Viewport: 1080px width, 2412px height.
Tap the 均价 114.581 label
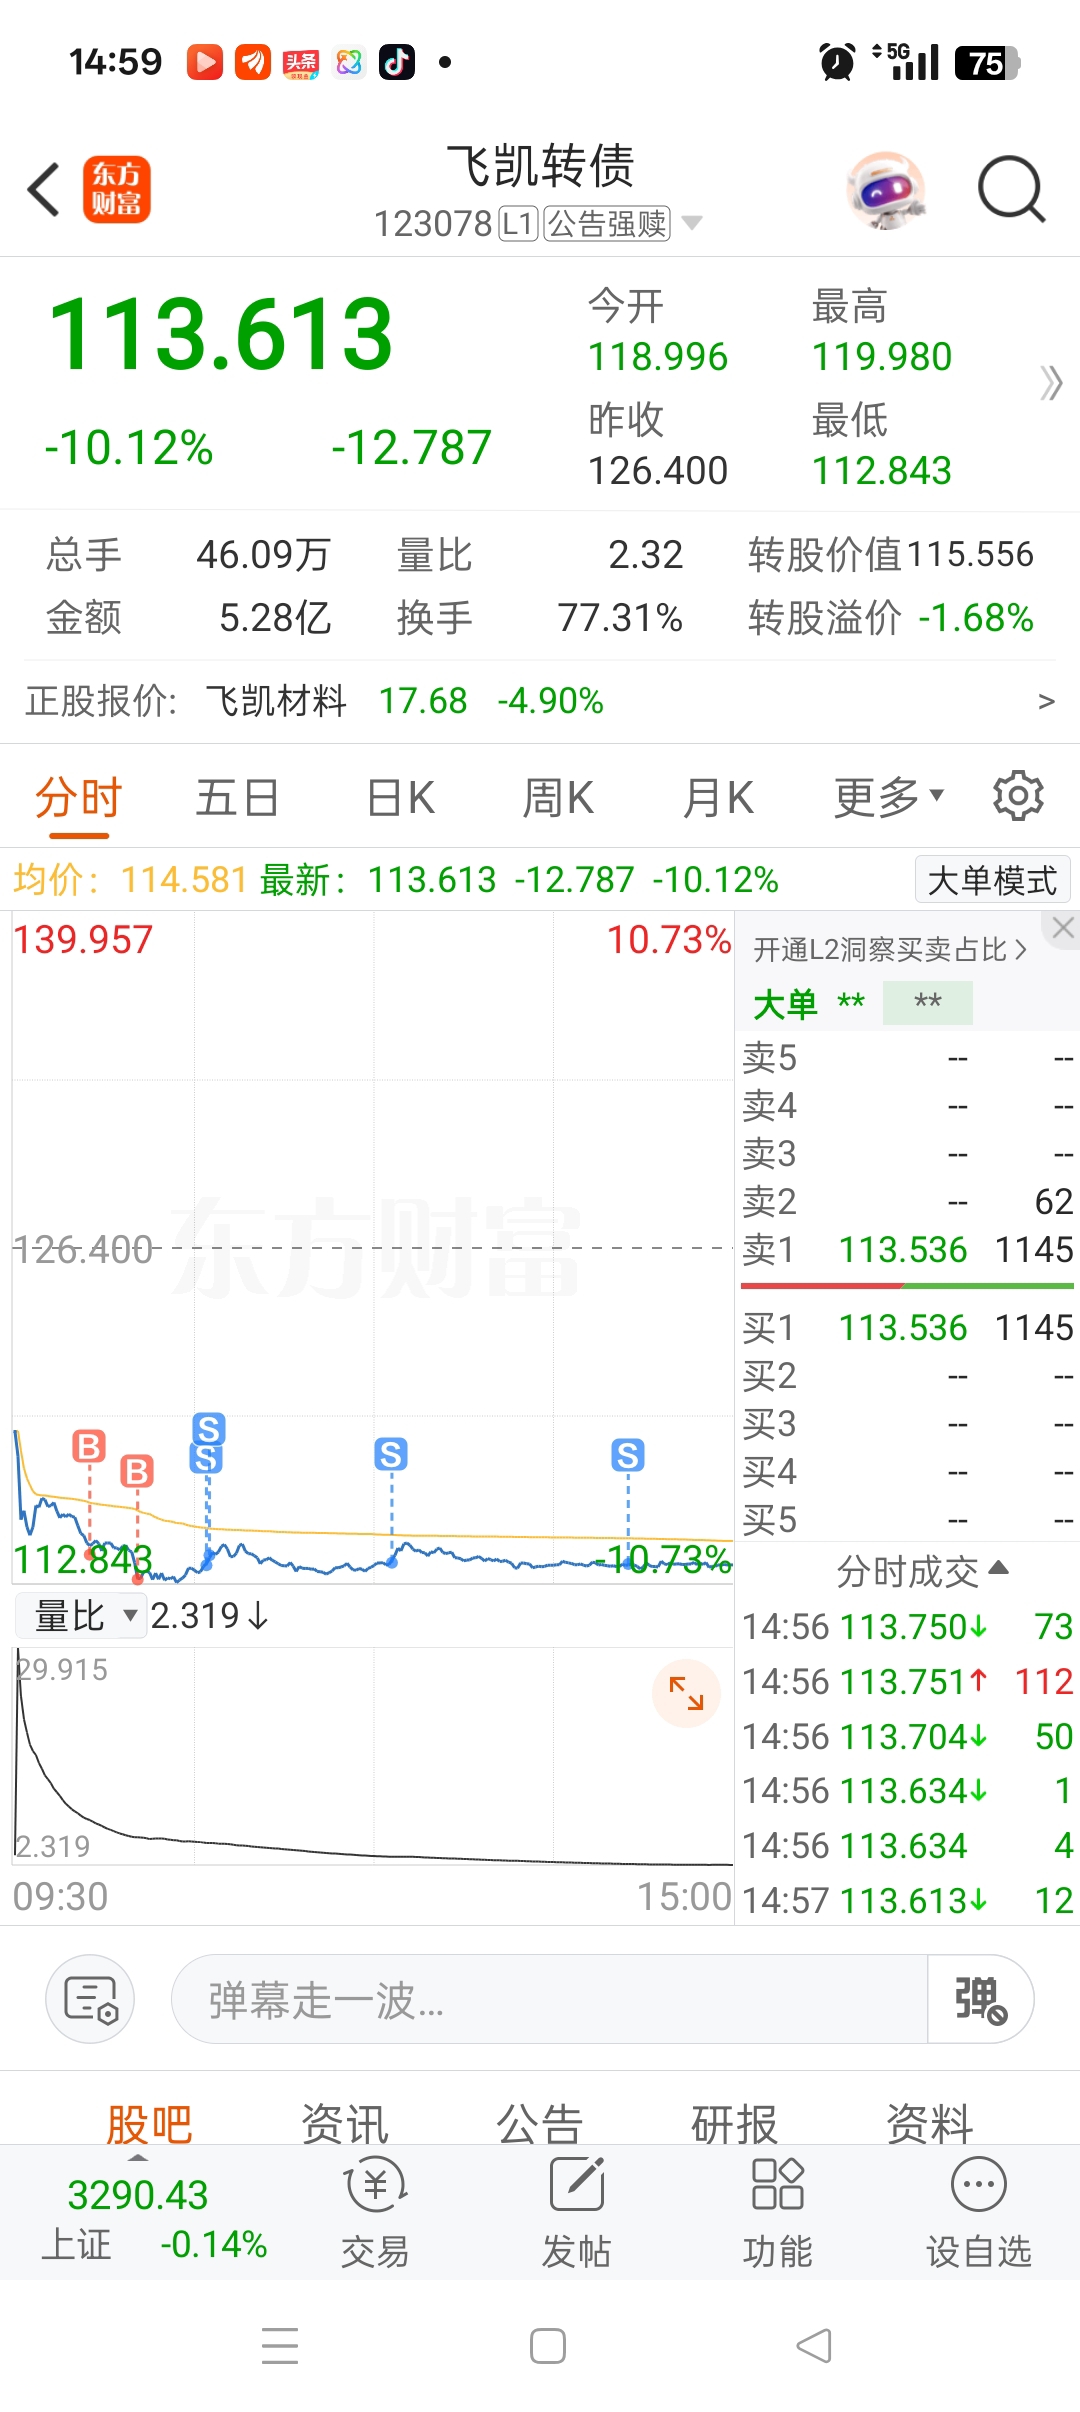(x=130, y=880)
